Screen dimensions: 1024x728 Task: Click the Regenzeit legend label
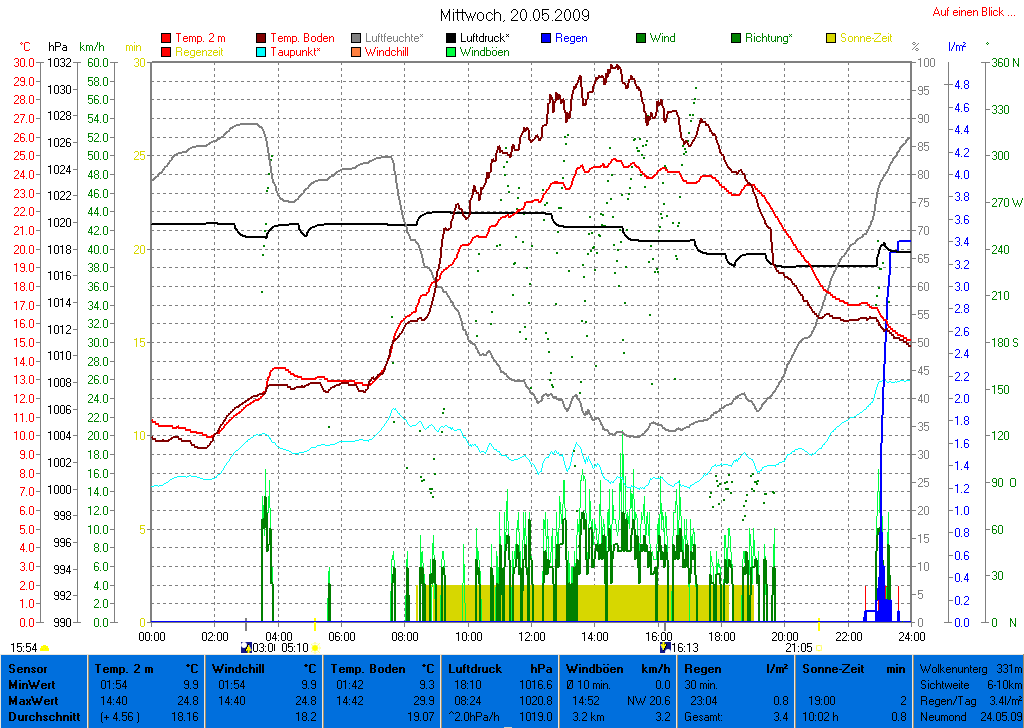pos(201,51)
